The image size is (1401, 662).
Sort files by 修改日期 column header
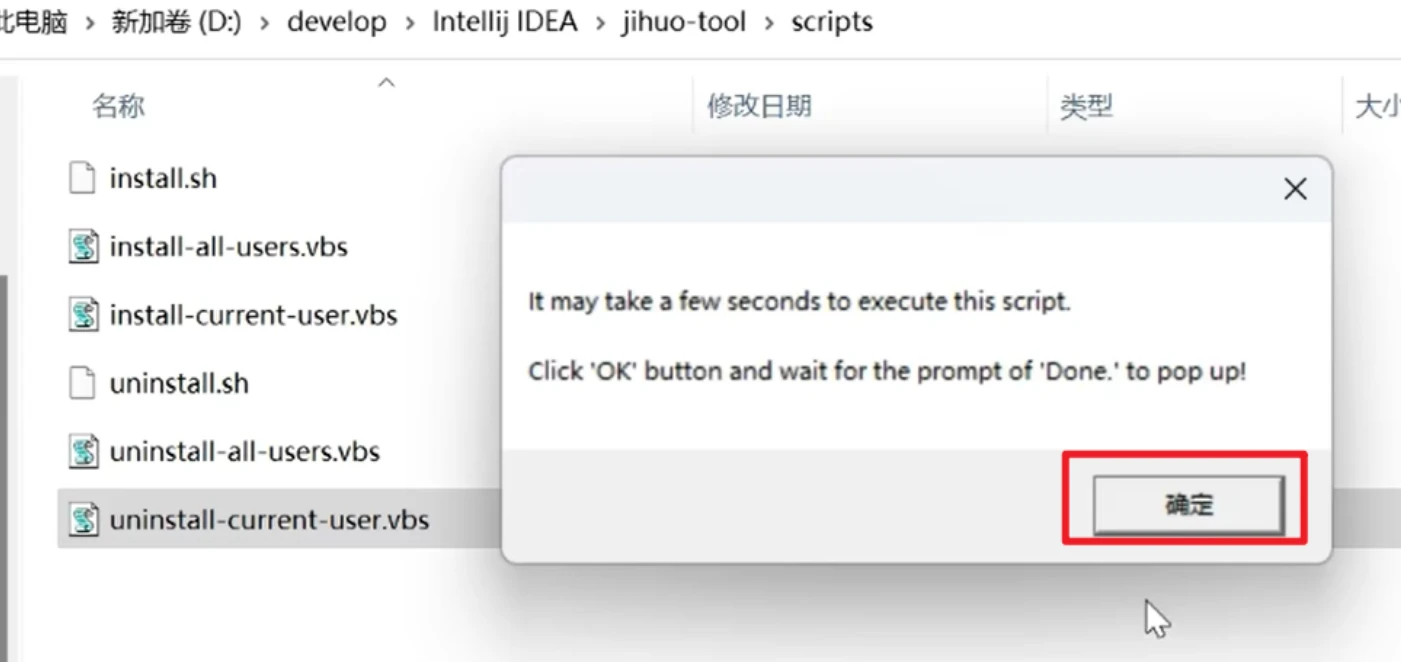click(x=759, y=106)
